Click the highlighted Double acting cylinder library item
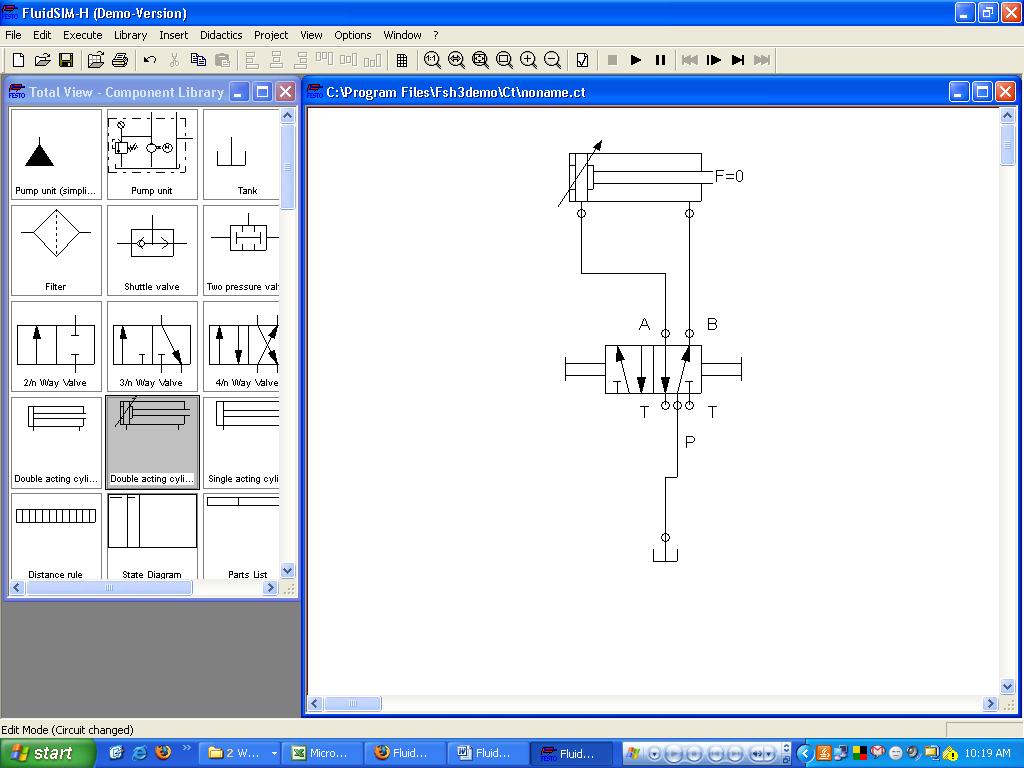1024x768 pixels. click(x=152, y=442)
